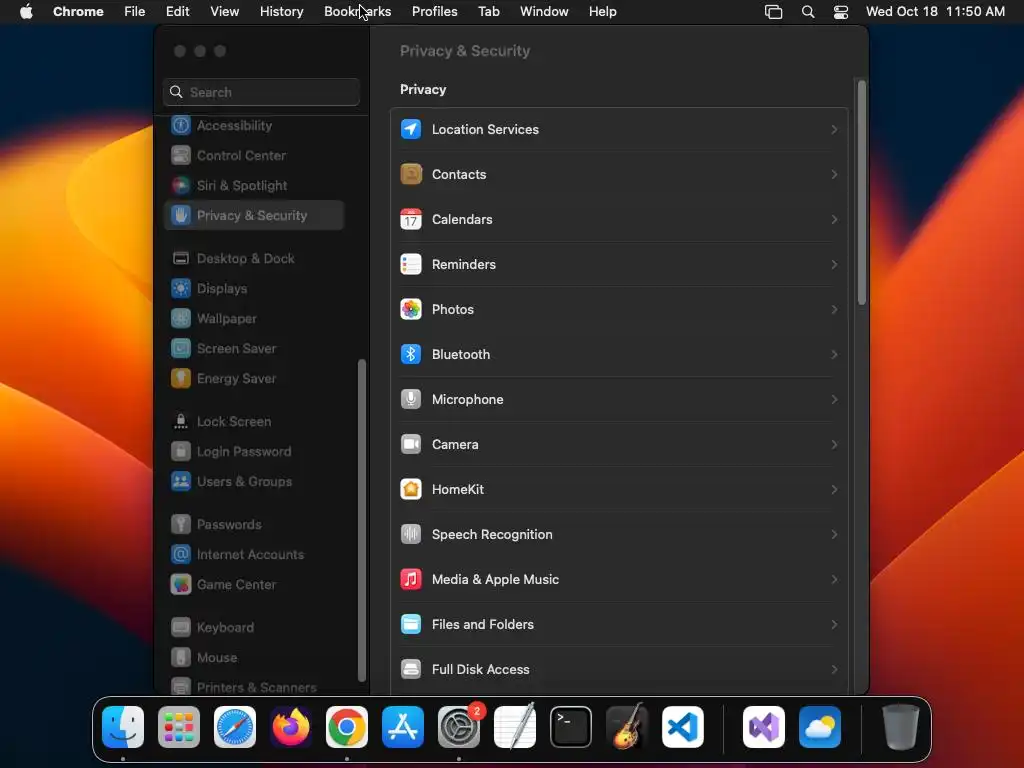Expand the Calendars row chevron
Image resolution: width=1024 pixels, height=768 pixels.
click(x=834, y=219)
